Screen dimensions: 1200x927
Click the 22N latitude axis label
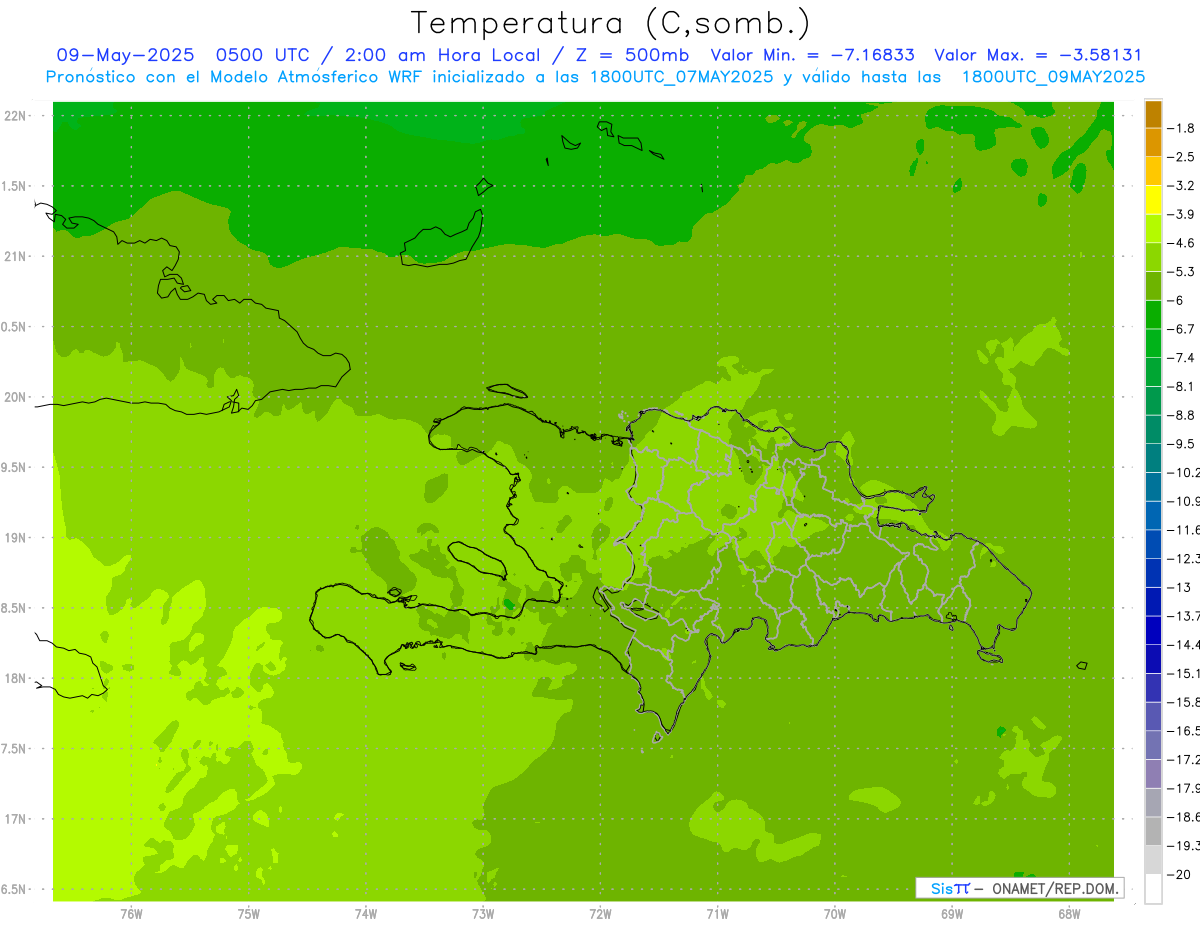15,116
